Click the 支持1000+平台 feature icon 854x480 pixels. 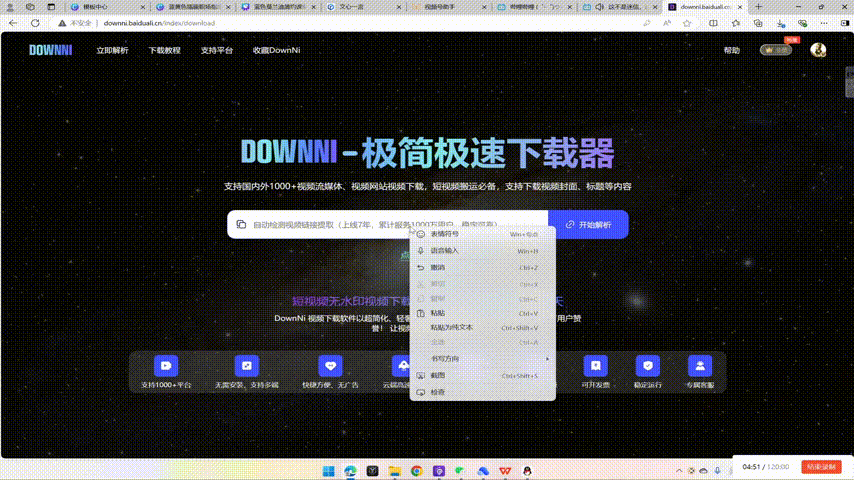pos(166,365)
